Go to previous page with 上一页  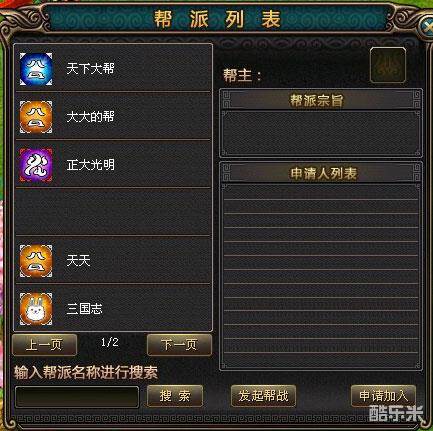[x=44, y=345]
